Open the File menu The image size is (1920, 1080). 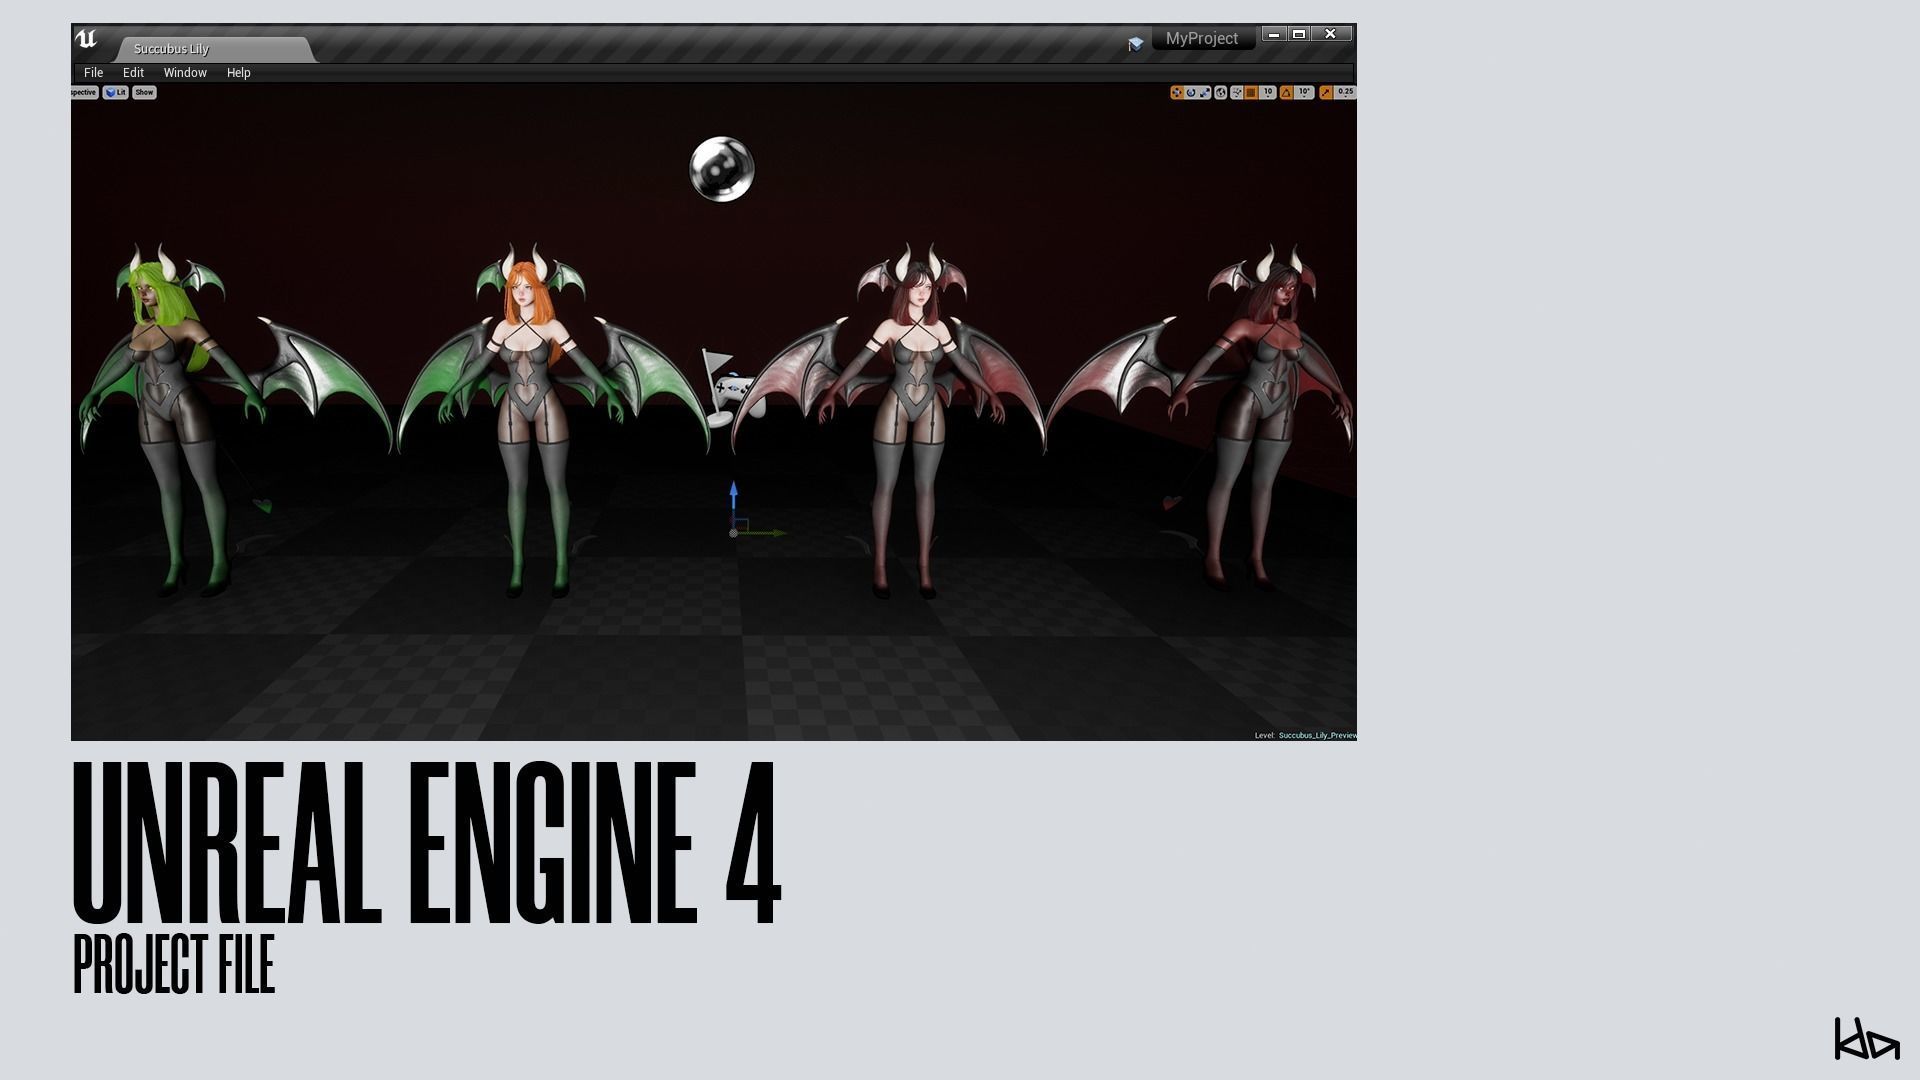tap(93, 73)
